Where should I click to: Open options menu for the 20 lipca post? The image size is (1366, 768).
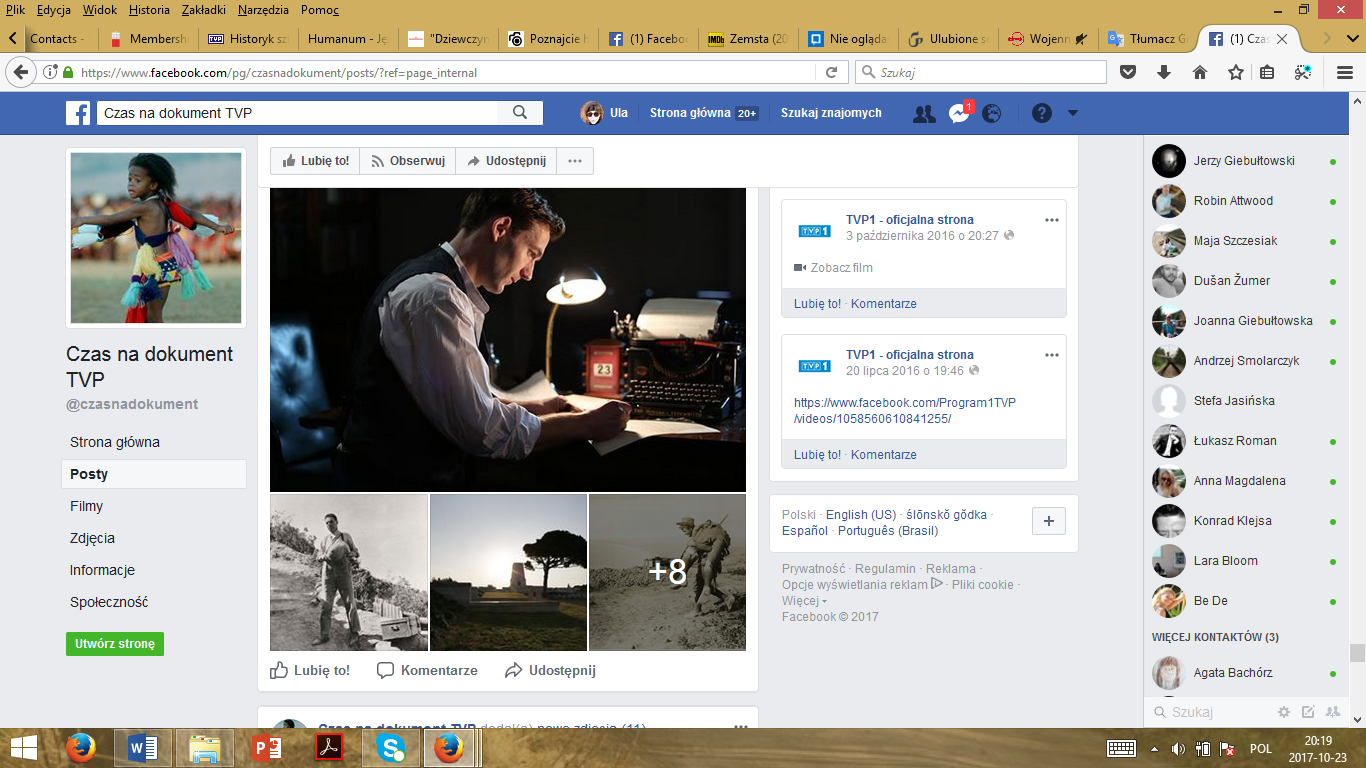tap(1051, 355)
